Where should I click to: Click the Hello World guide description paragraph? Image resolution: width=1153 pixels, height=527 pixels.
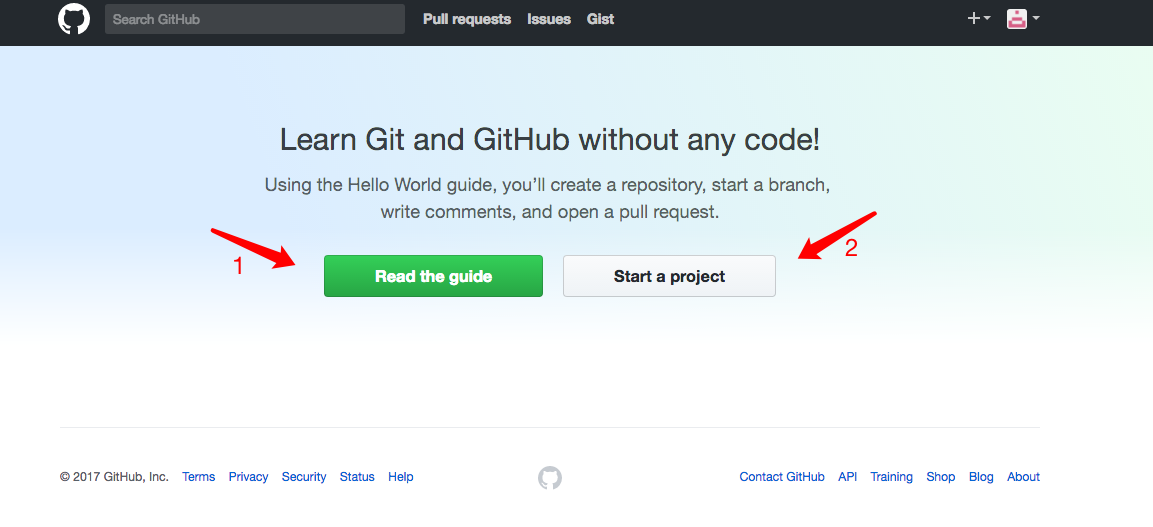(548, 198)
